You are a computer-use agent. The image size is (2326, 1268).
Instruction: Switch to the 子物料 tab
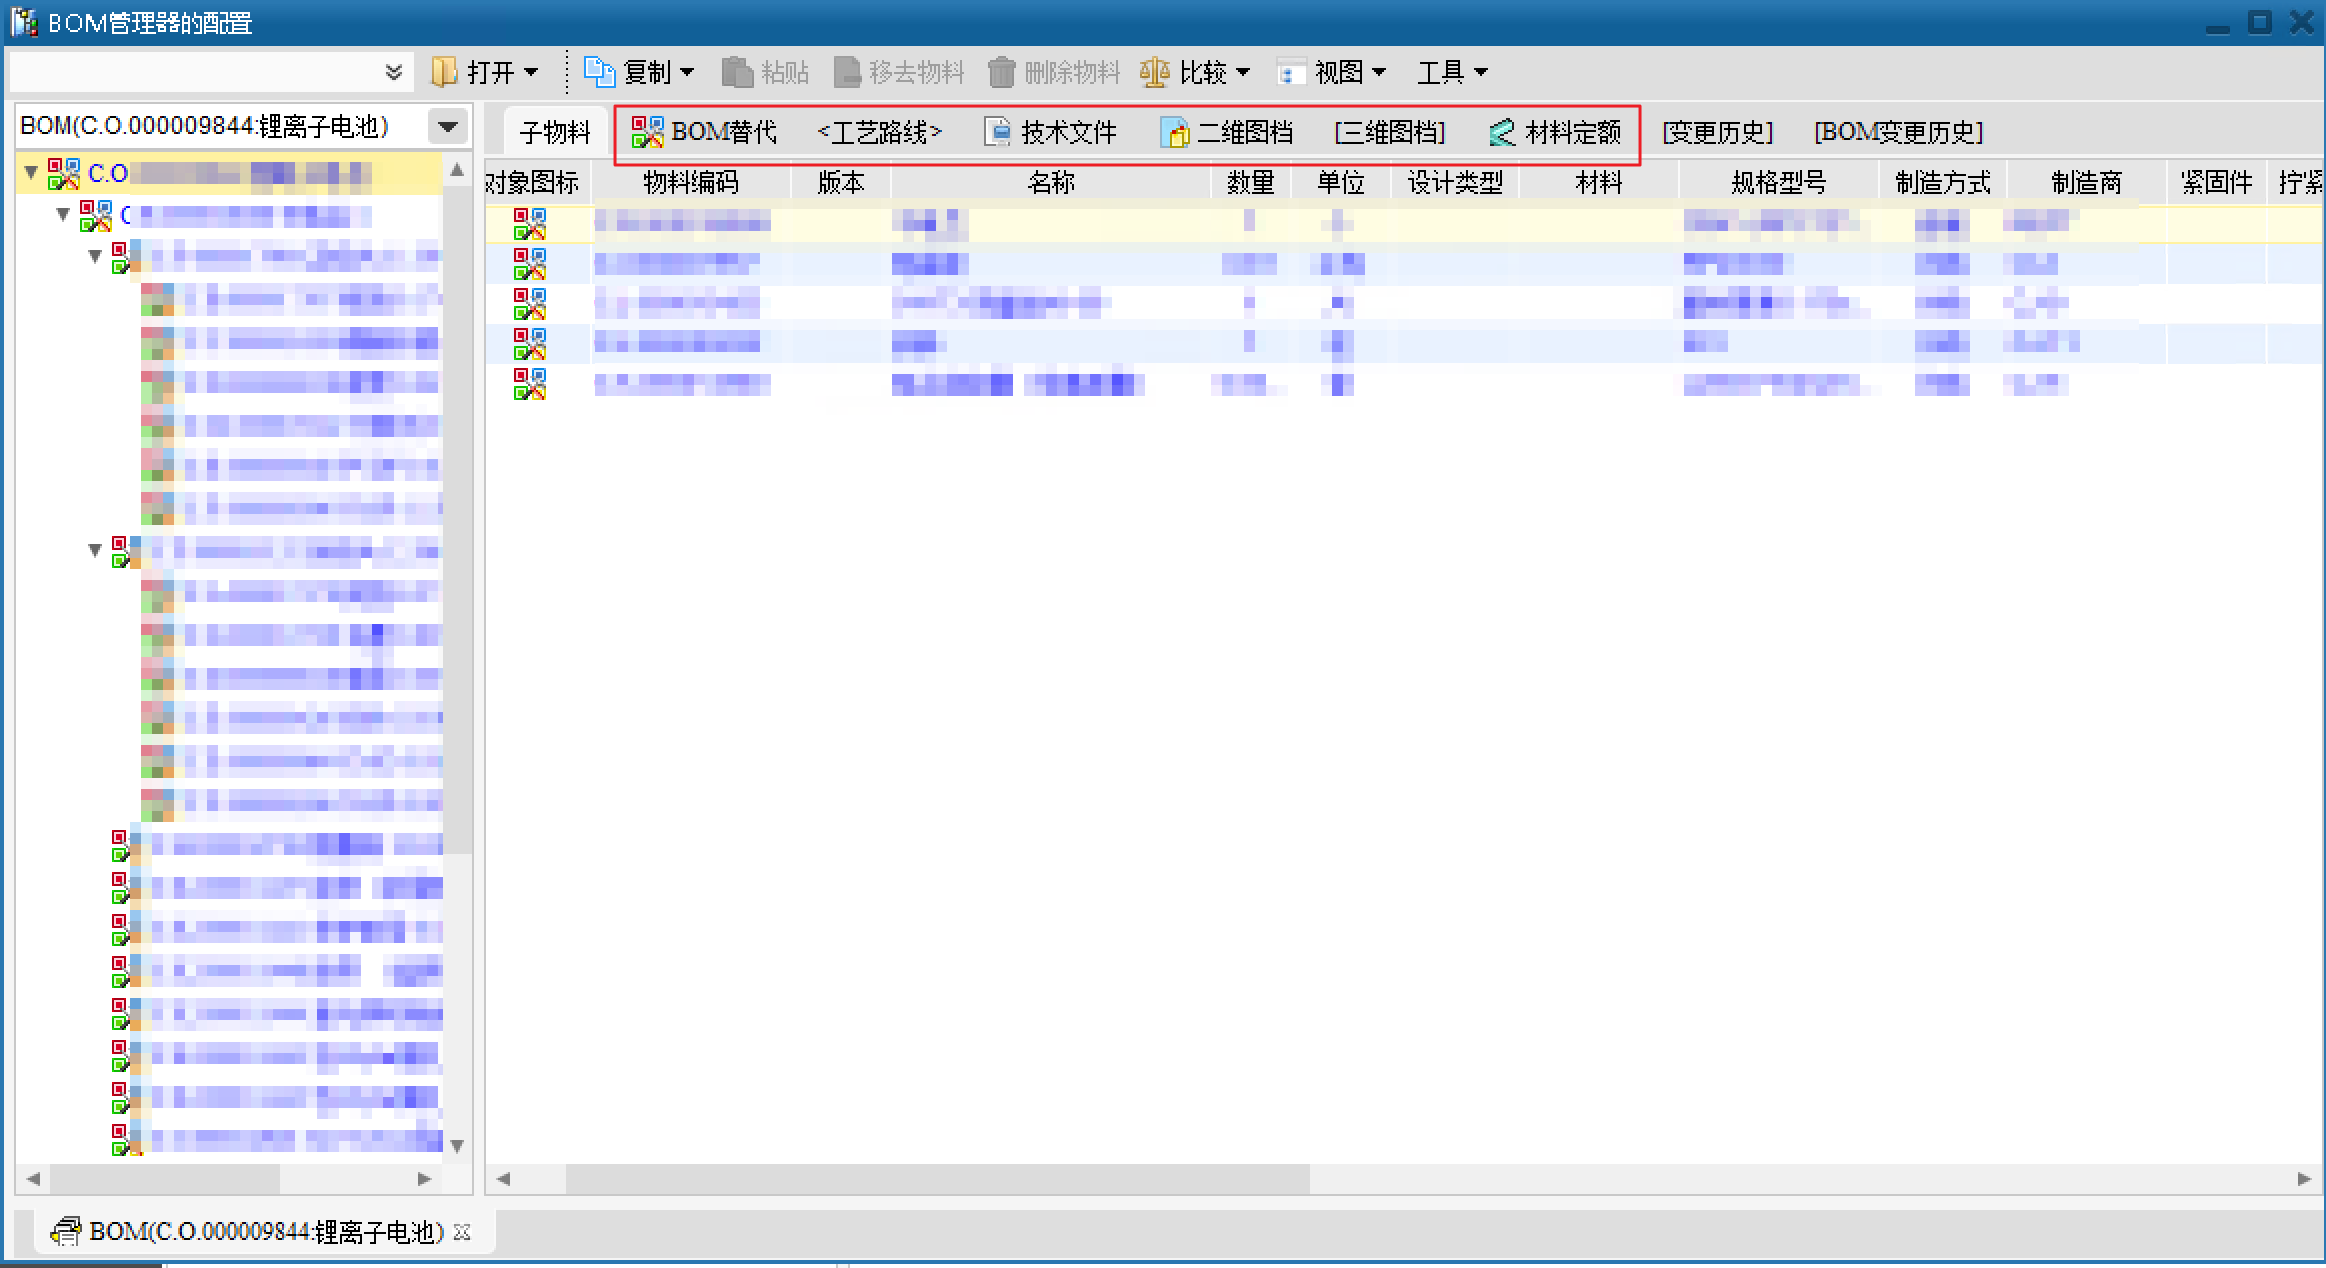point(555,132)
